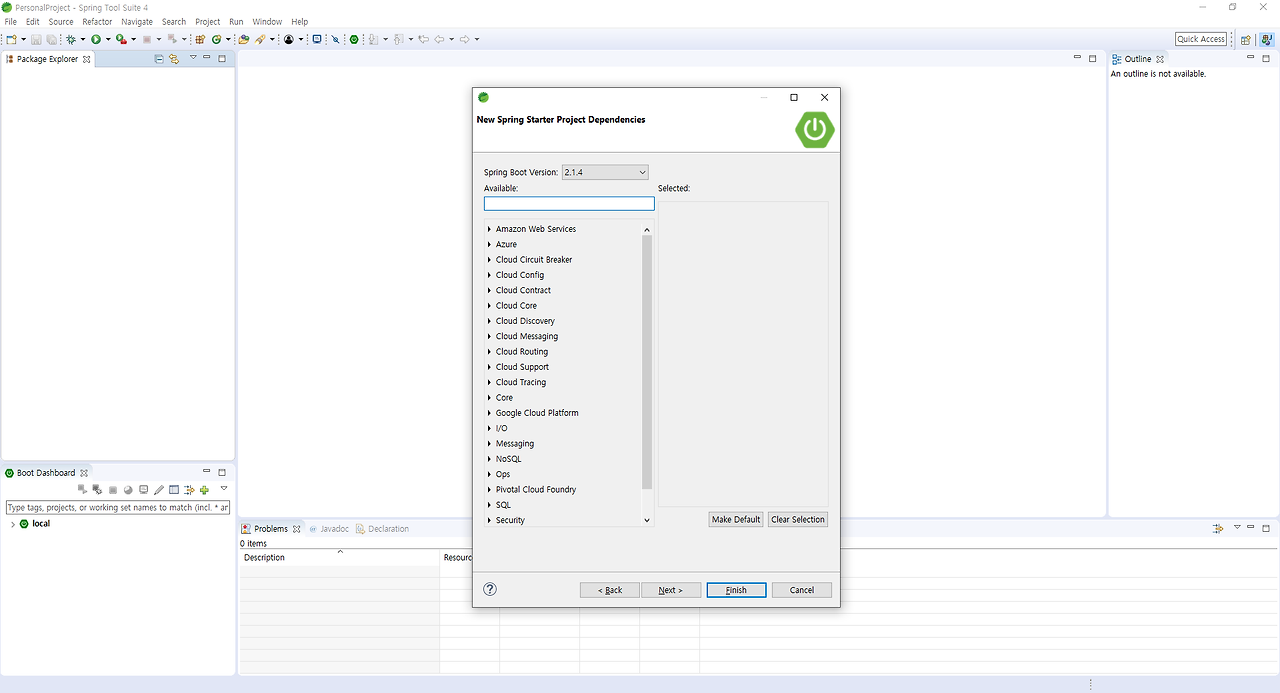
Task: Open the Help menu
Action: pyautogui.click(x=300, y=21)
